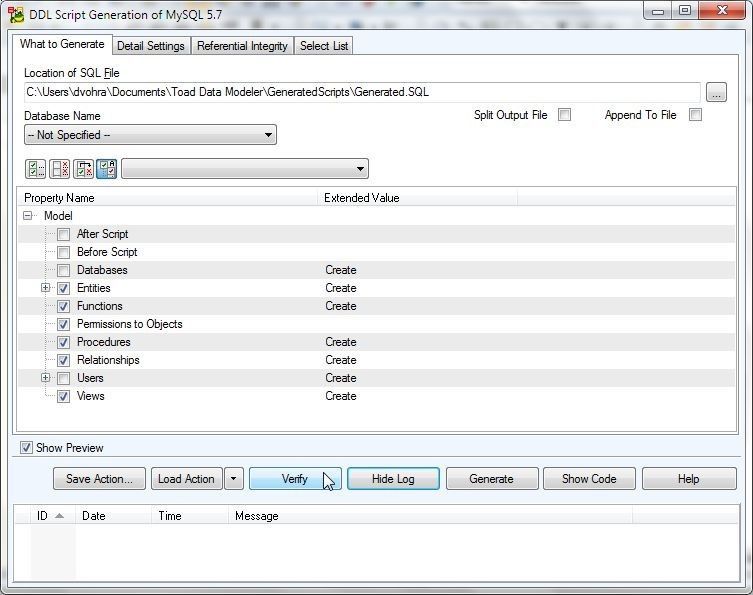Click the Select All checkboxes toolbar icon

[x=36, y=169]
